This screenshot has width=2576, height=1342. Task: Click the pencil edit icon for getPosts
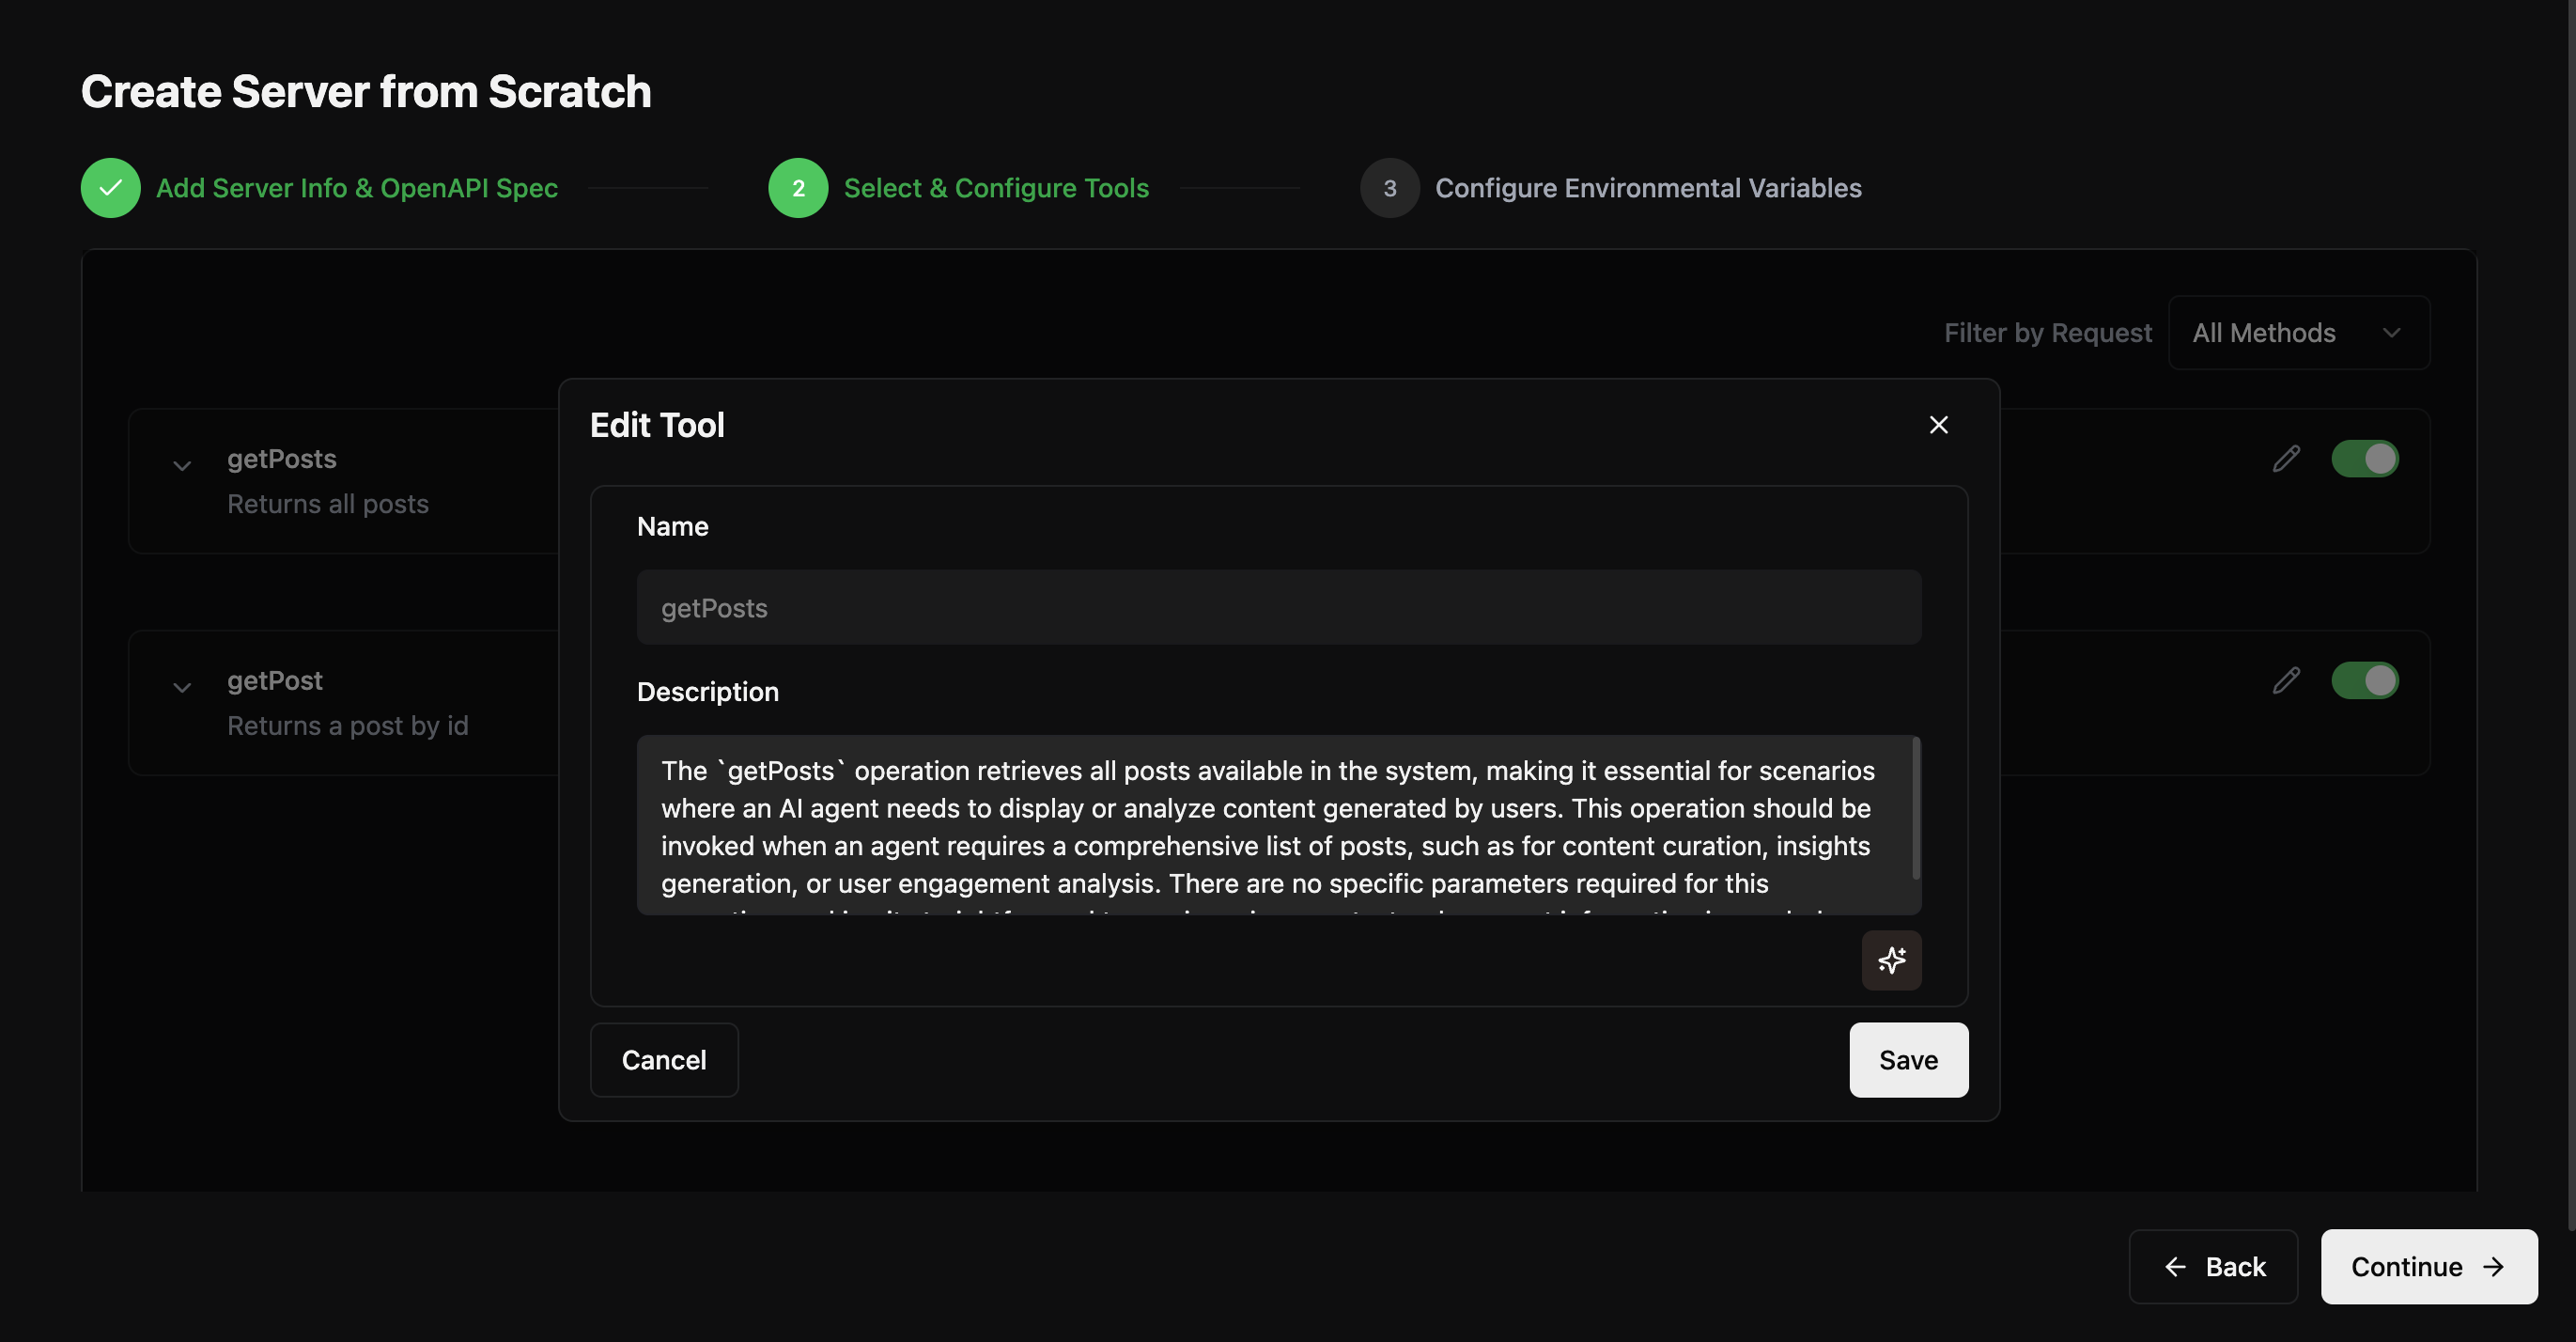2286,459
